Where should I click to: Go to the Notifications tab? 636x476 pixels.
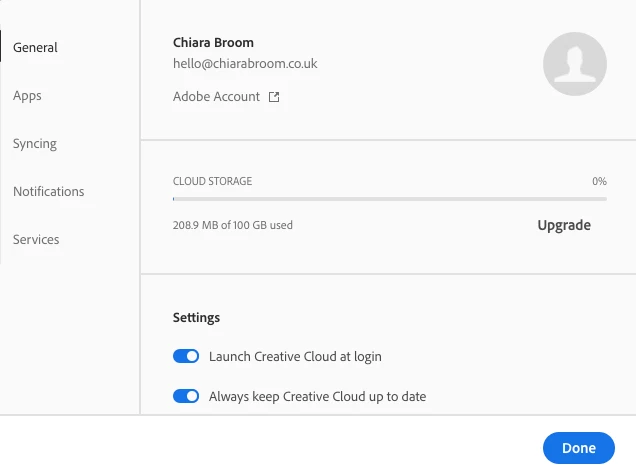(x=49, y=191)
